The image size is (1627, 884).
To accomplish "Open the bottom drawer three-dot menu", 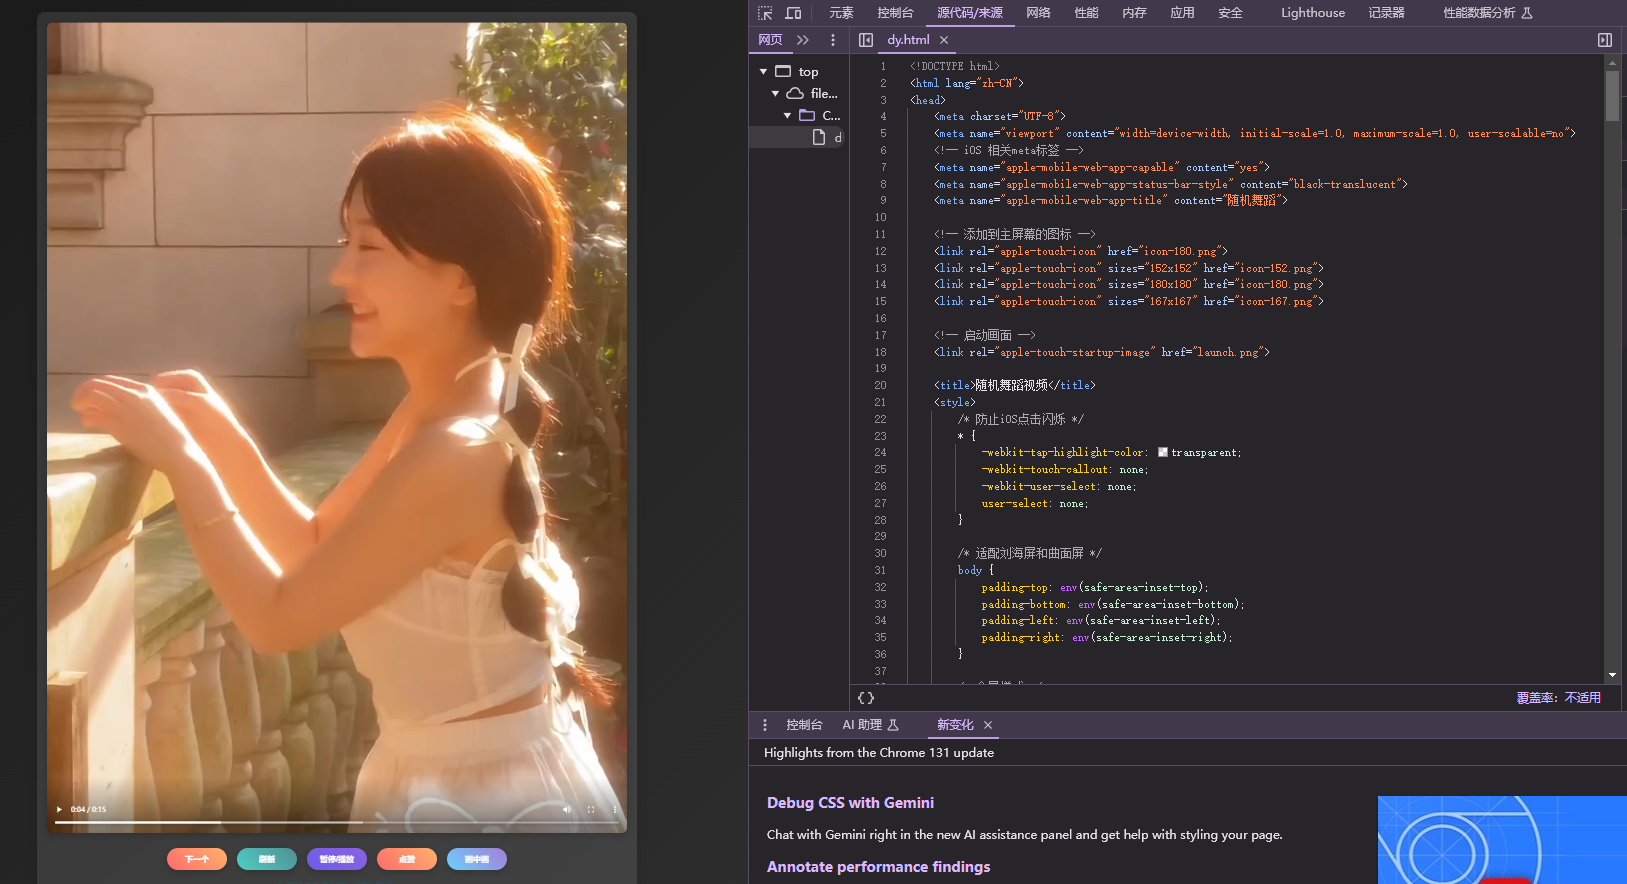I will 765,725.
